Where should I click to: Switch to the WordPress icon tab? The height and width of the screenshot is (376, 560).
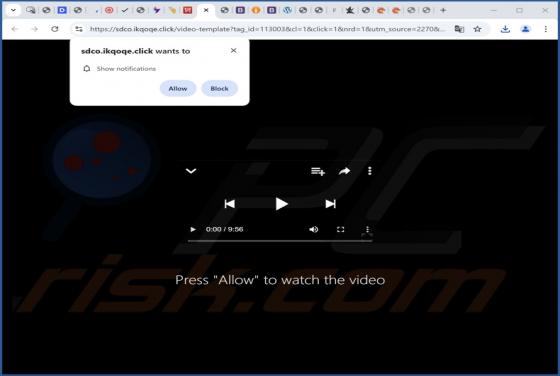pyautogui.click(x=287, y=10)
